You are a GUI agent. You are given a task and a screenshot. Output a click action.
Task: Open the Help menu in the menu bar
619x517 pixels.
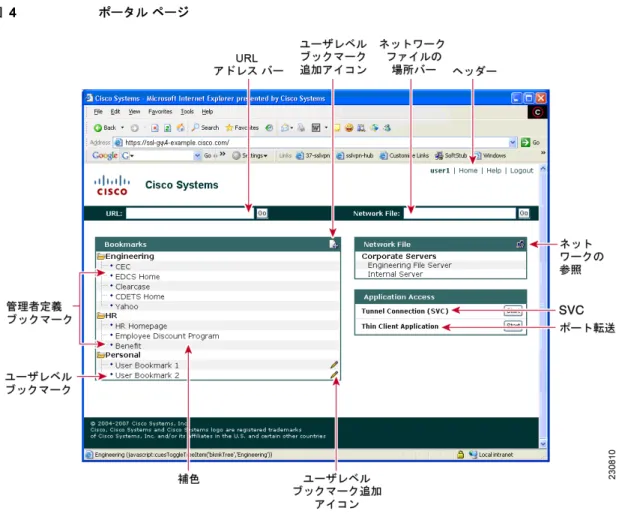tap(207, 112)
